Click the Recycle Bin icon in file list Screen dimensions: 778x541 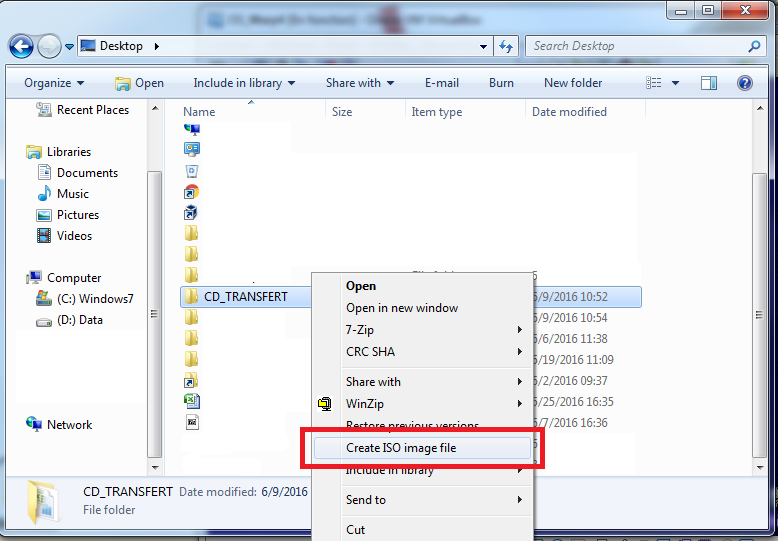click(191, 170)
